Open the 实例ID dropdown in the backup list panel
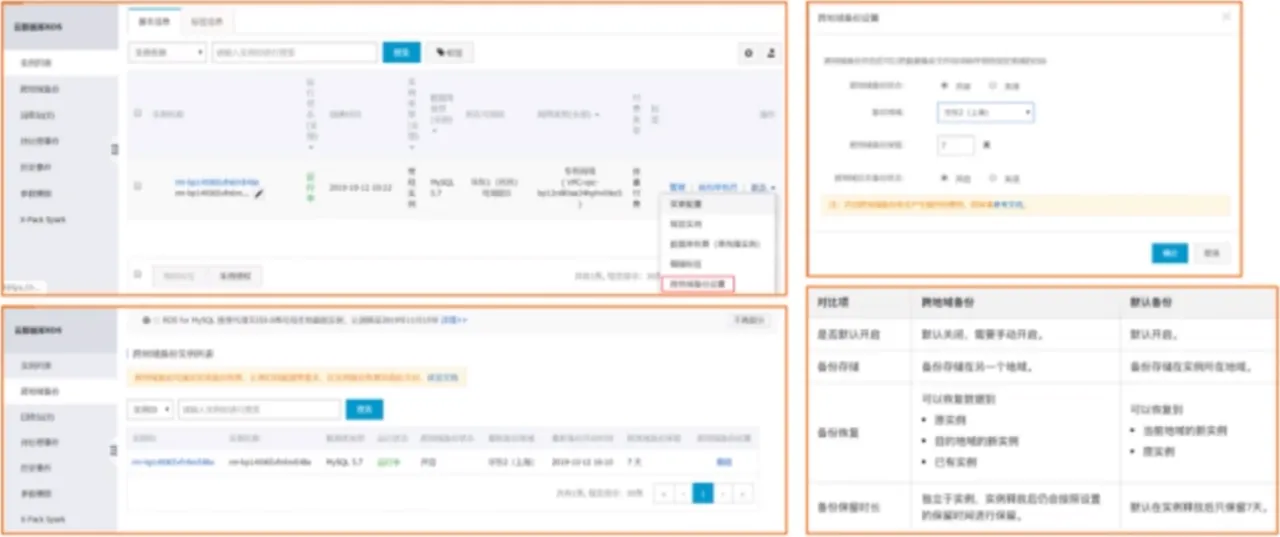 [x=150, y=409]
